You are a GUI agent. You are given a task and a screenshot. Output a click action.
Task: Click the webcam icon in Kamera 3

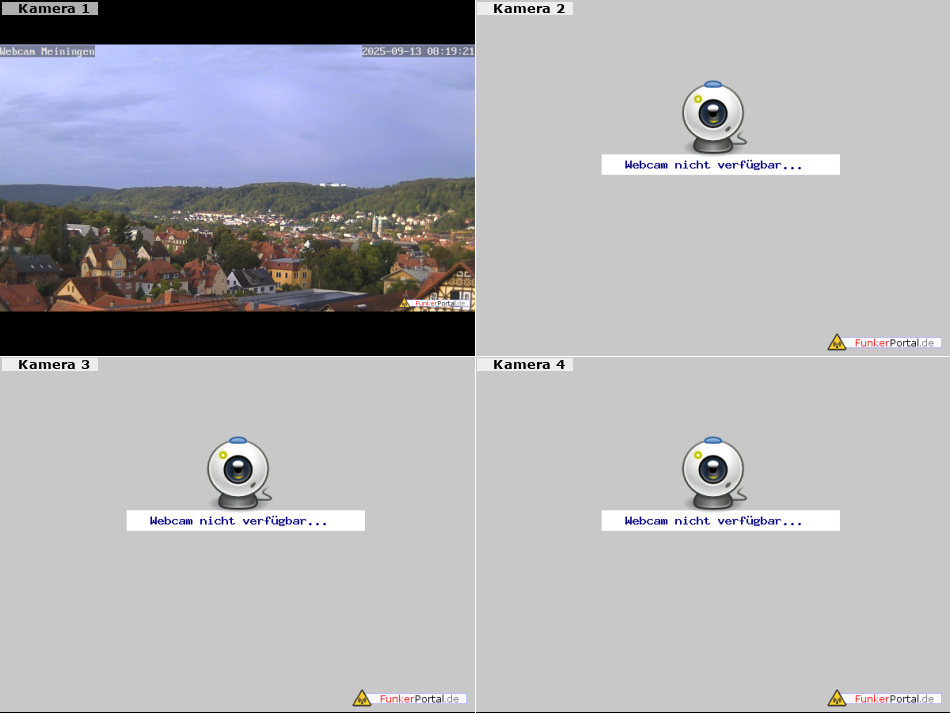[239, 473]
